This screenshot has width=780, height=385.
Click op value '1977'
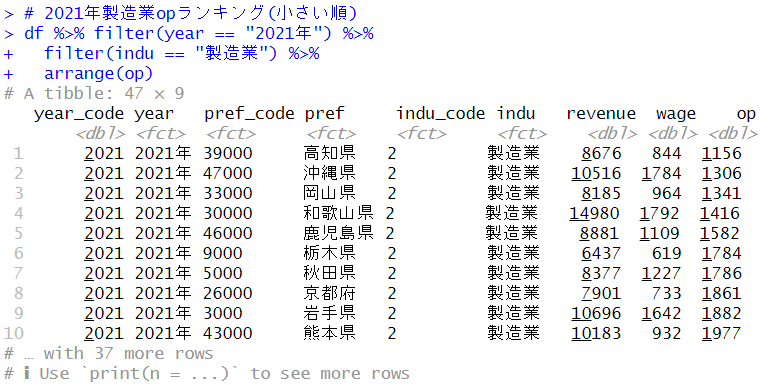pos(722,333)
